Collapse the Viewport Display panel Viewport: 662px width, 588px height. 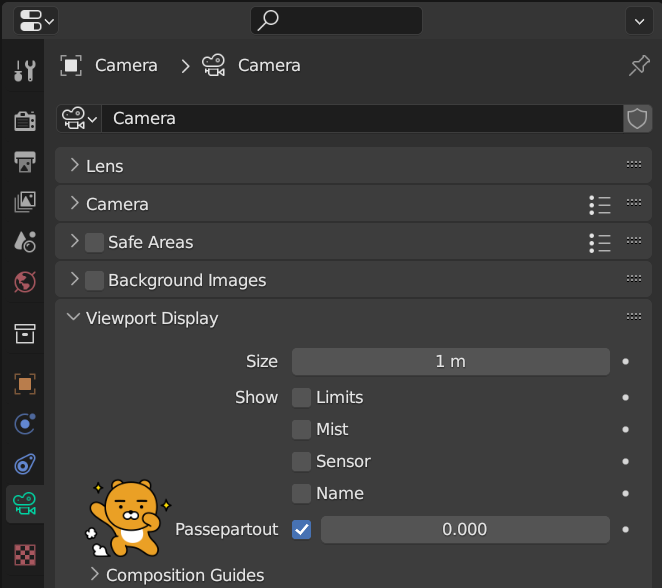(x=73, y=317)
